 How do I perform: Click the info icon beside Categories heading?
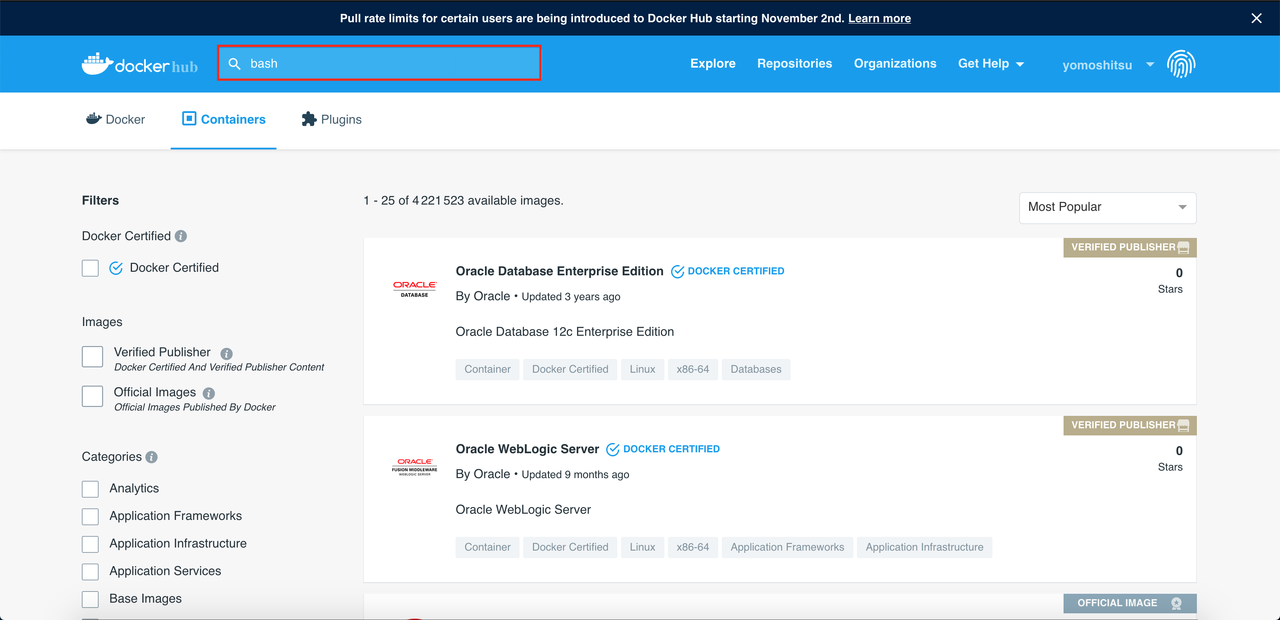(x=151, y=457)
